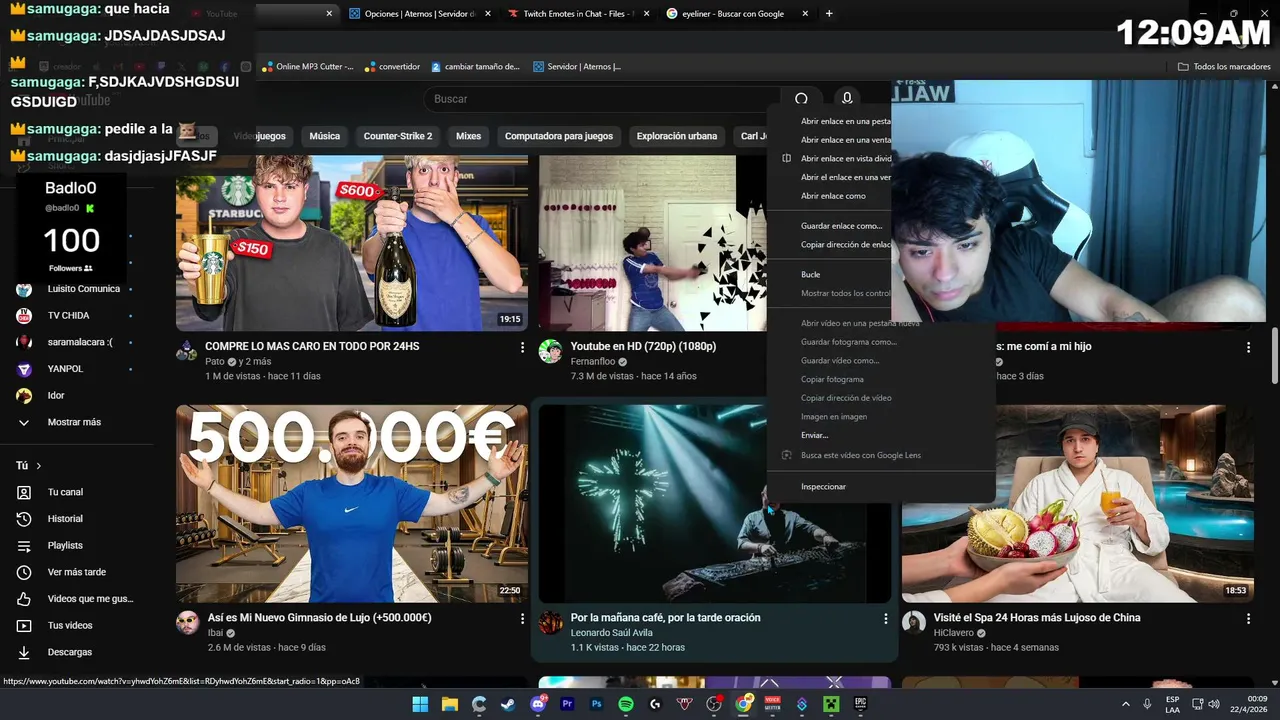Image resolution: width=1280 pixels, height=720 pixels.
Task: Open the Tu canal sidebar icon
Action: pos(24,492)
